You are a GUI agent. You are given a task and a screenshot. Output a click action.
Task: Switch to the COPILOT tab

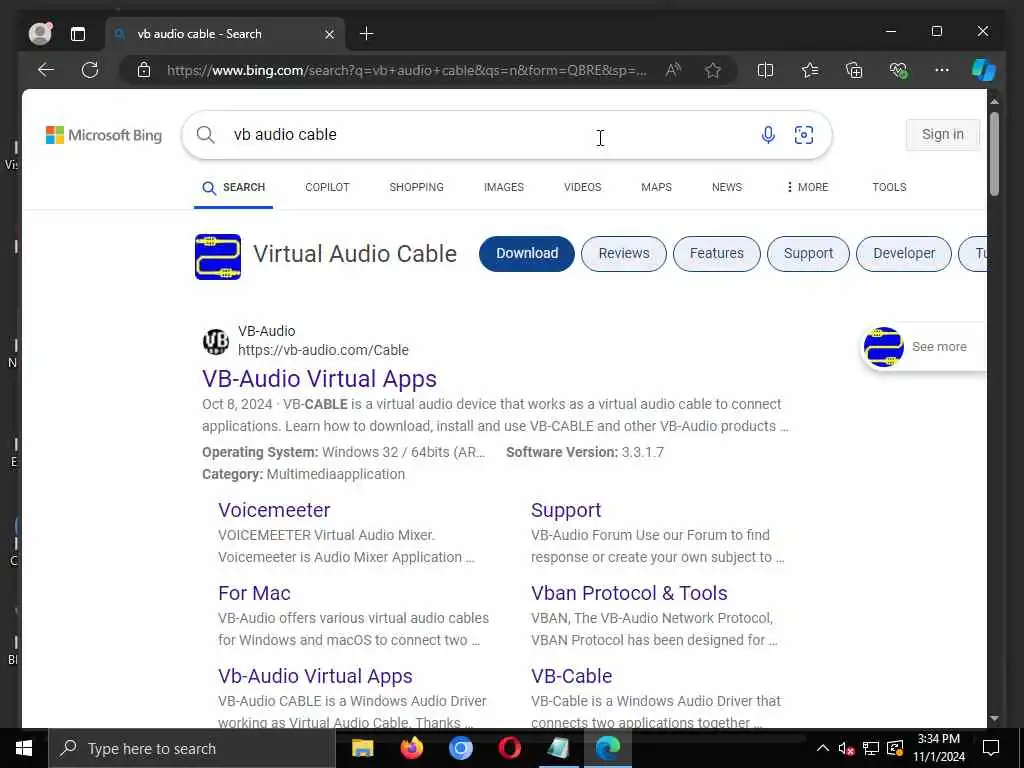[327, 187]
